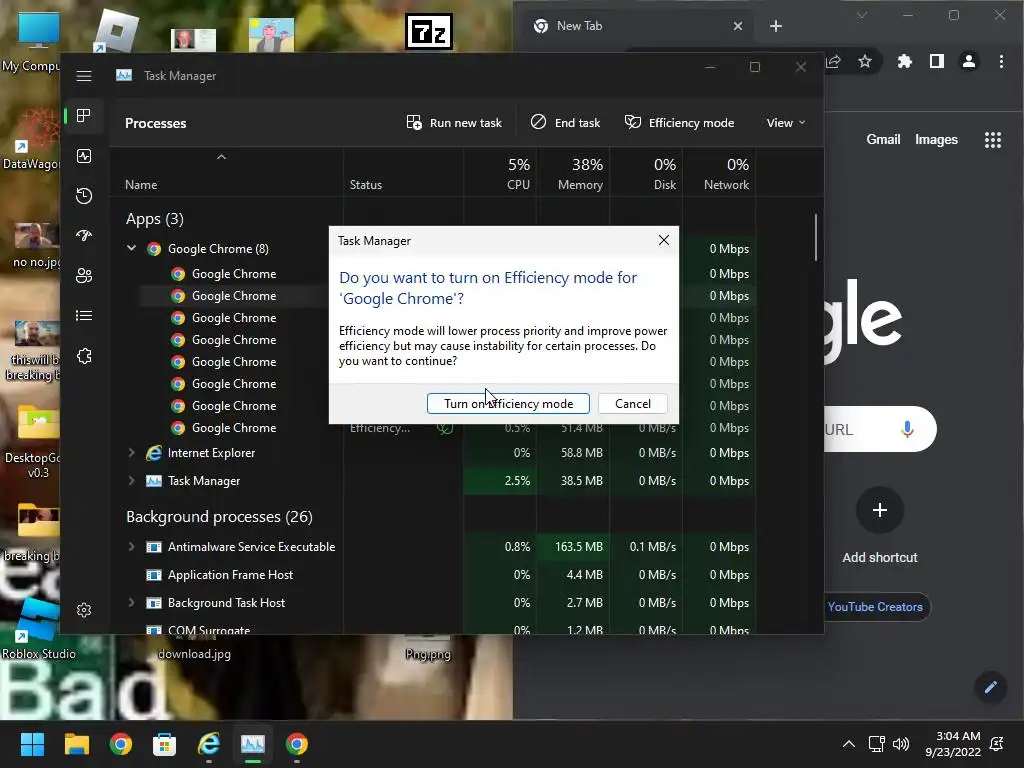Open Services page icon in sidebar
1024x768 pixels.
point(84,356)
